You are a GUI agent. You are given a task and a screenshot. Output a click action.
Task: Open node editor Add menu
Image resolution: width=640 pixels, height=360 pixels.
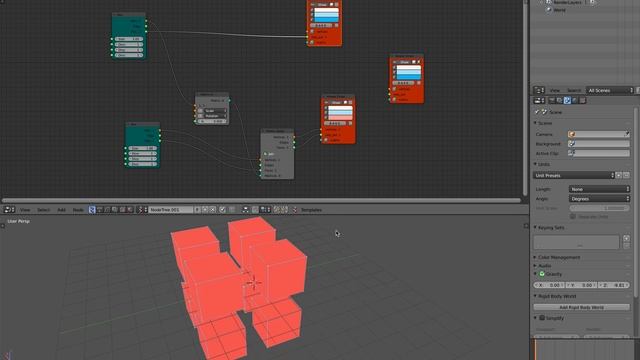tap(61, 210)
